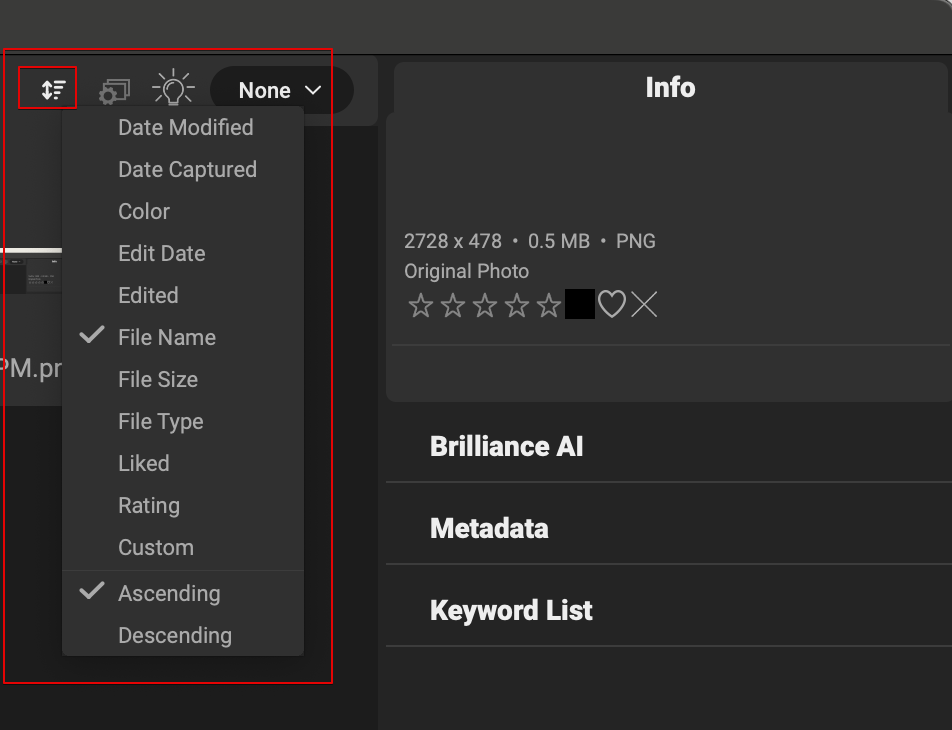Expand the Metadata section

point(489,528)
